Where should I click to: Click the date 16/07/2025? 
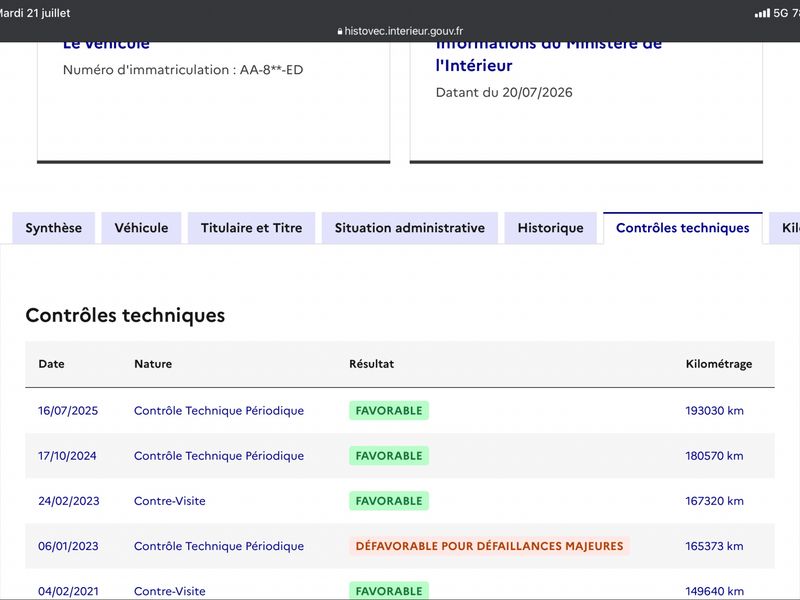pos(68,411)
